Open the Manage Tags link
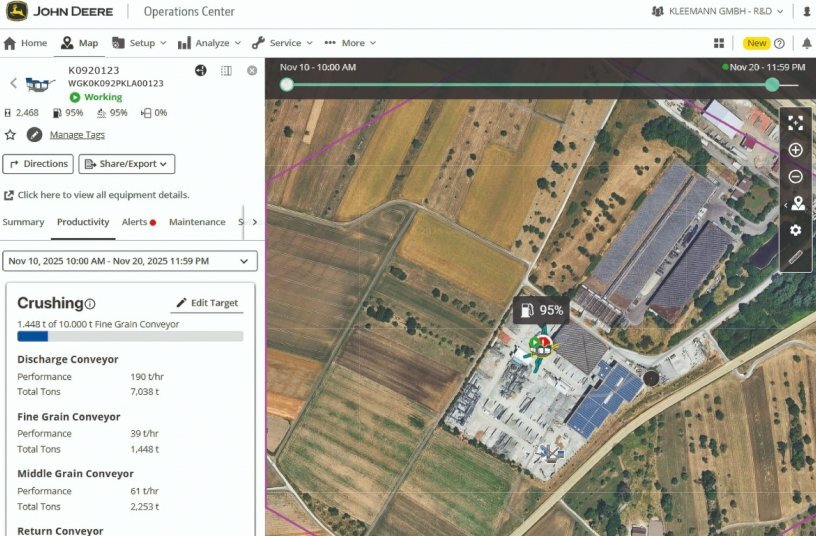Image resolution: width=816 pixels, height=536 pixels. click(x=77, y=135)
